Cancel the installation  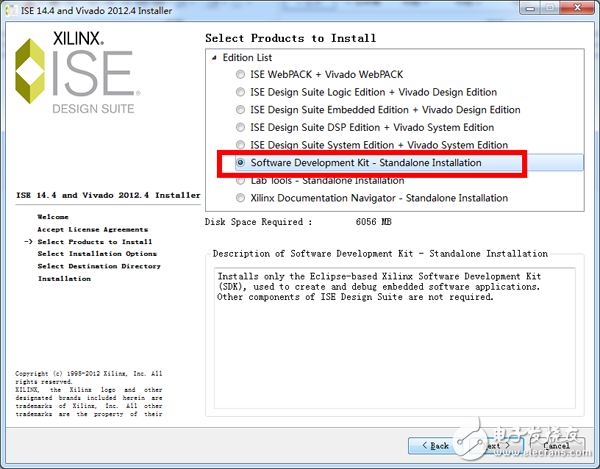click(x=554, y=444)
